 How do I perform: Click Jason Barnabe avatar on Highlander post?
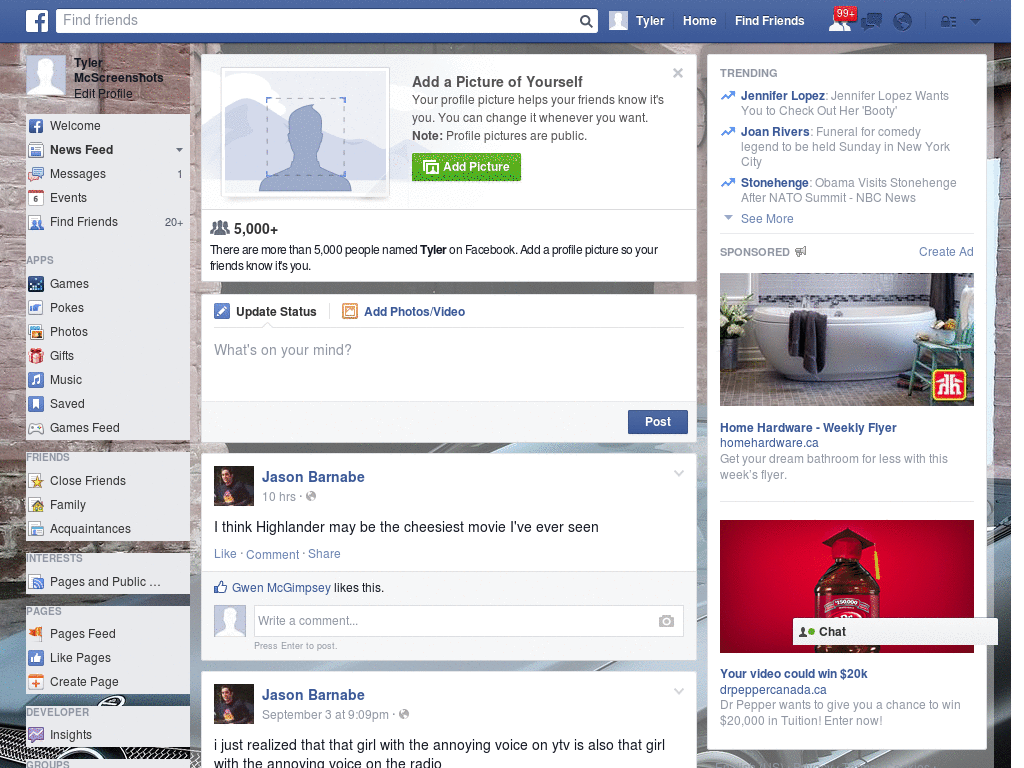[x=234, y=486]
